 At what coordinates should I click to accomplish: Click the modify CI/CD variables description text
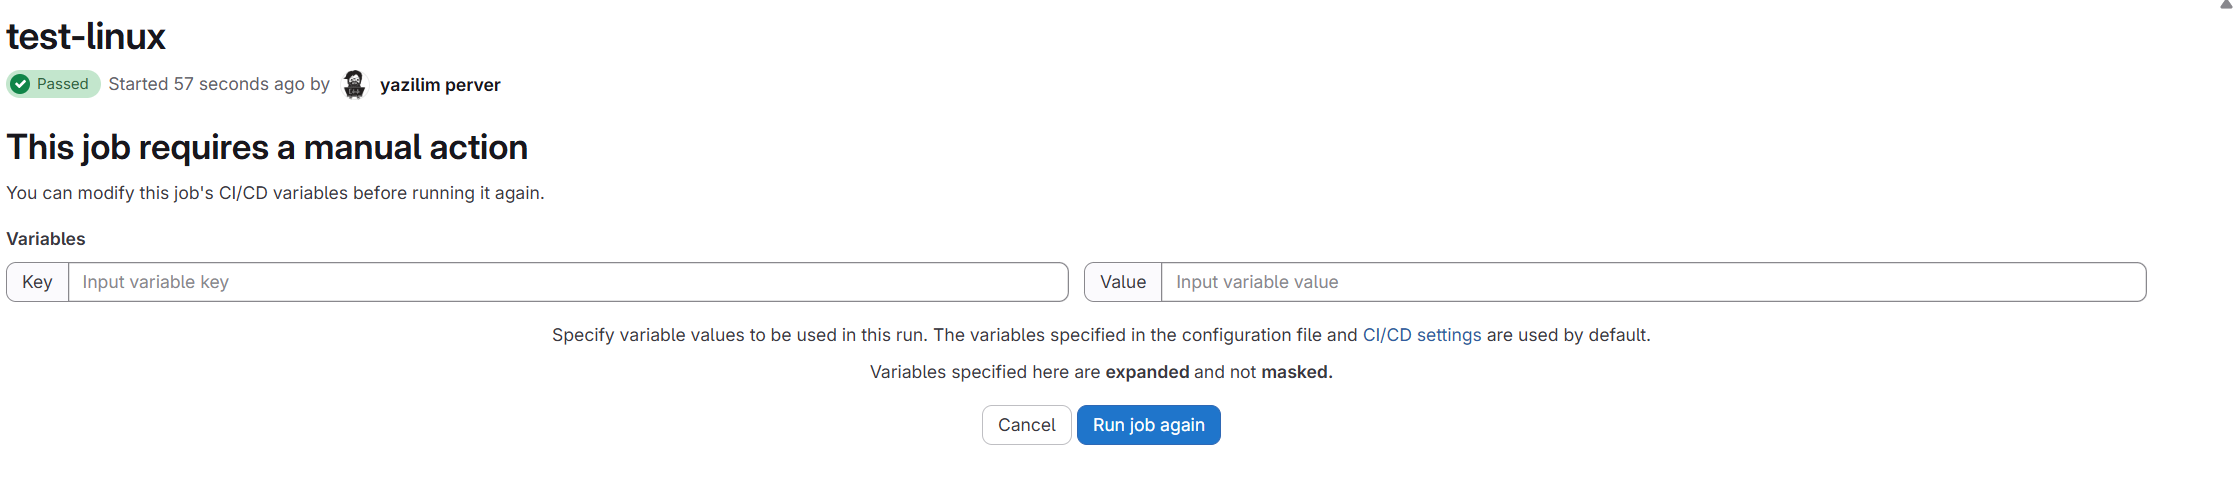coord(275,193)
